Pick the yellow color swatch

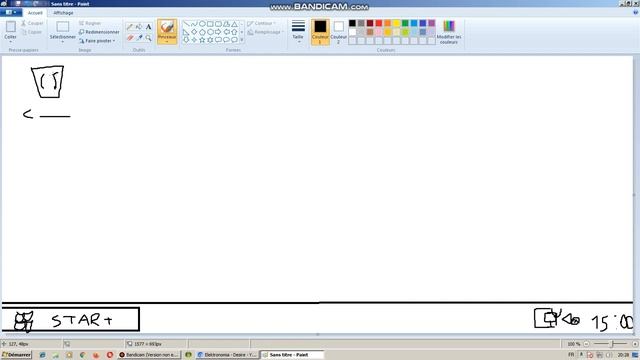tap(396, 23)
